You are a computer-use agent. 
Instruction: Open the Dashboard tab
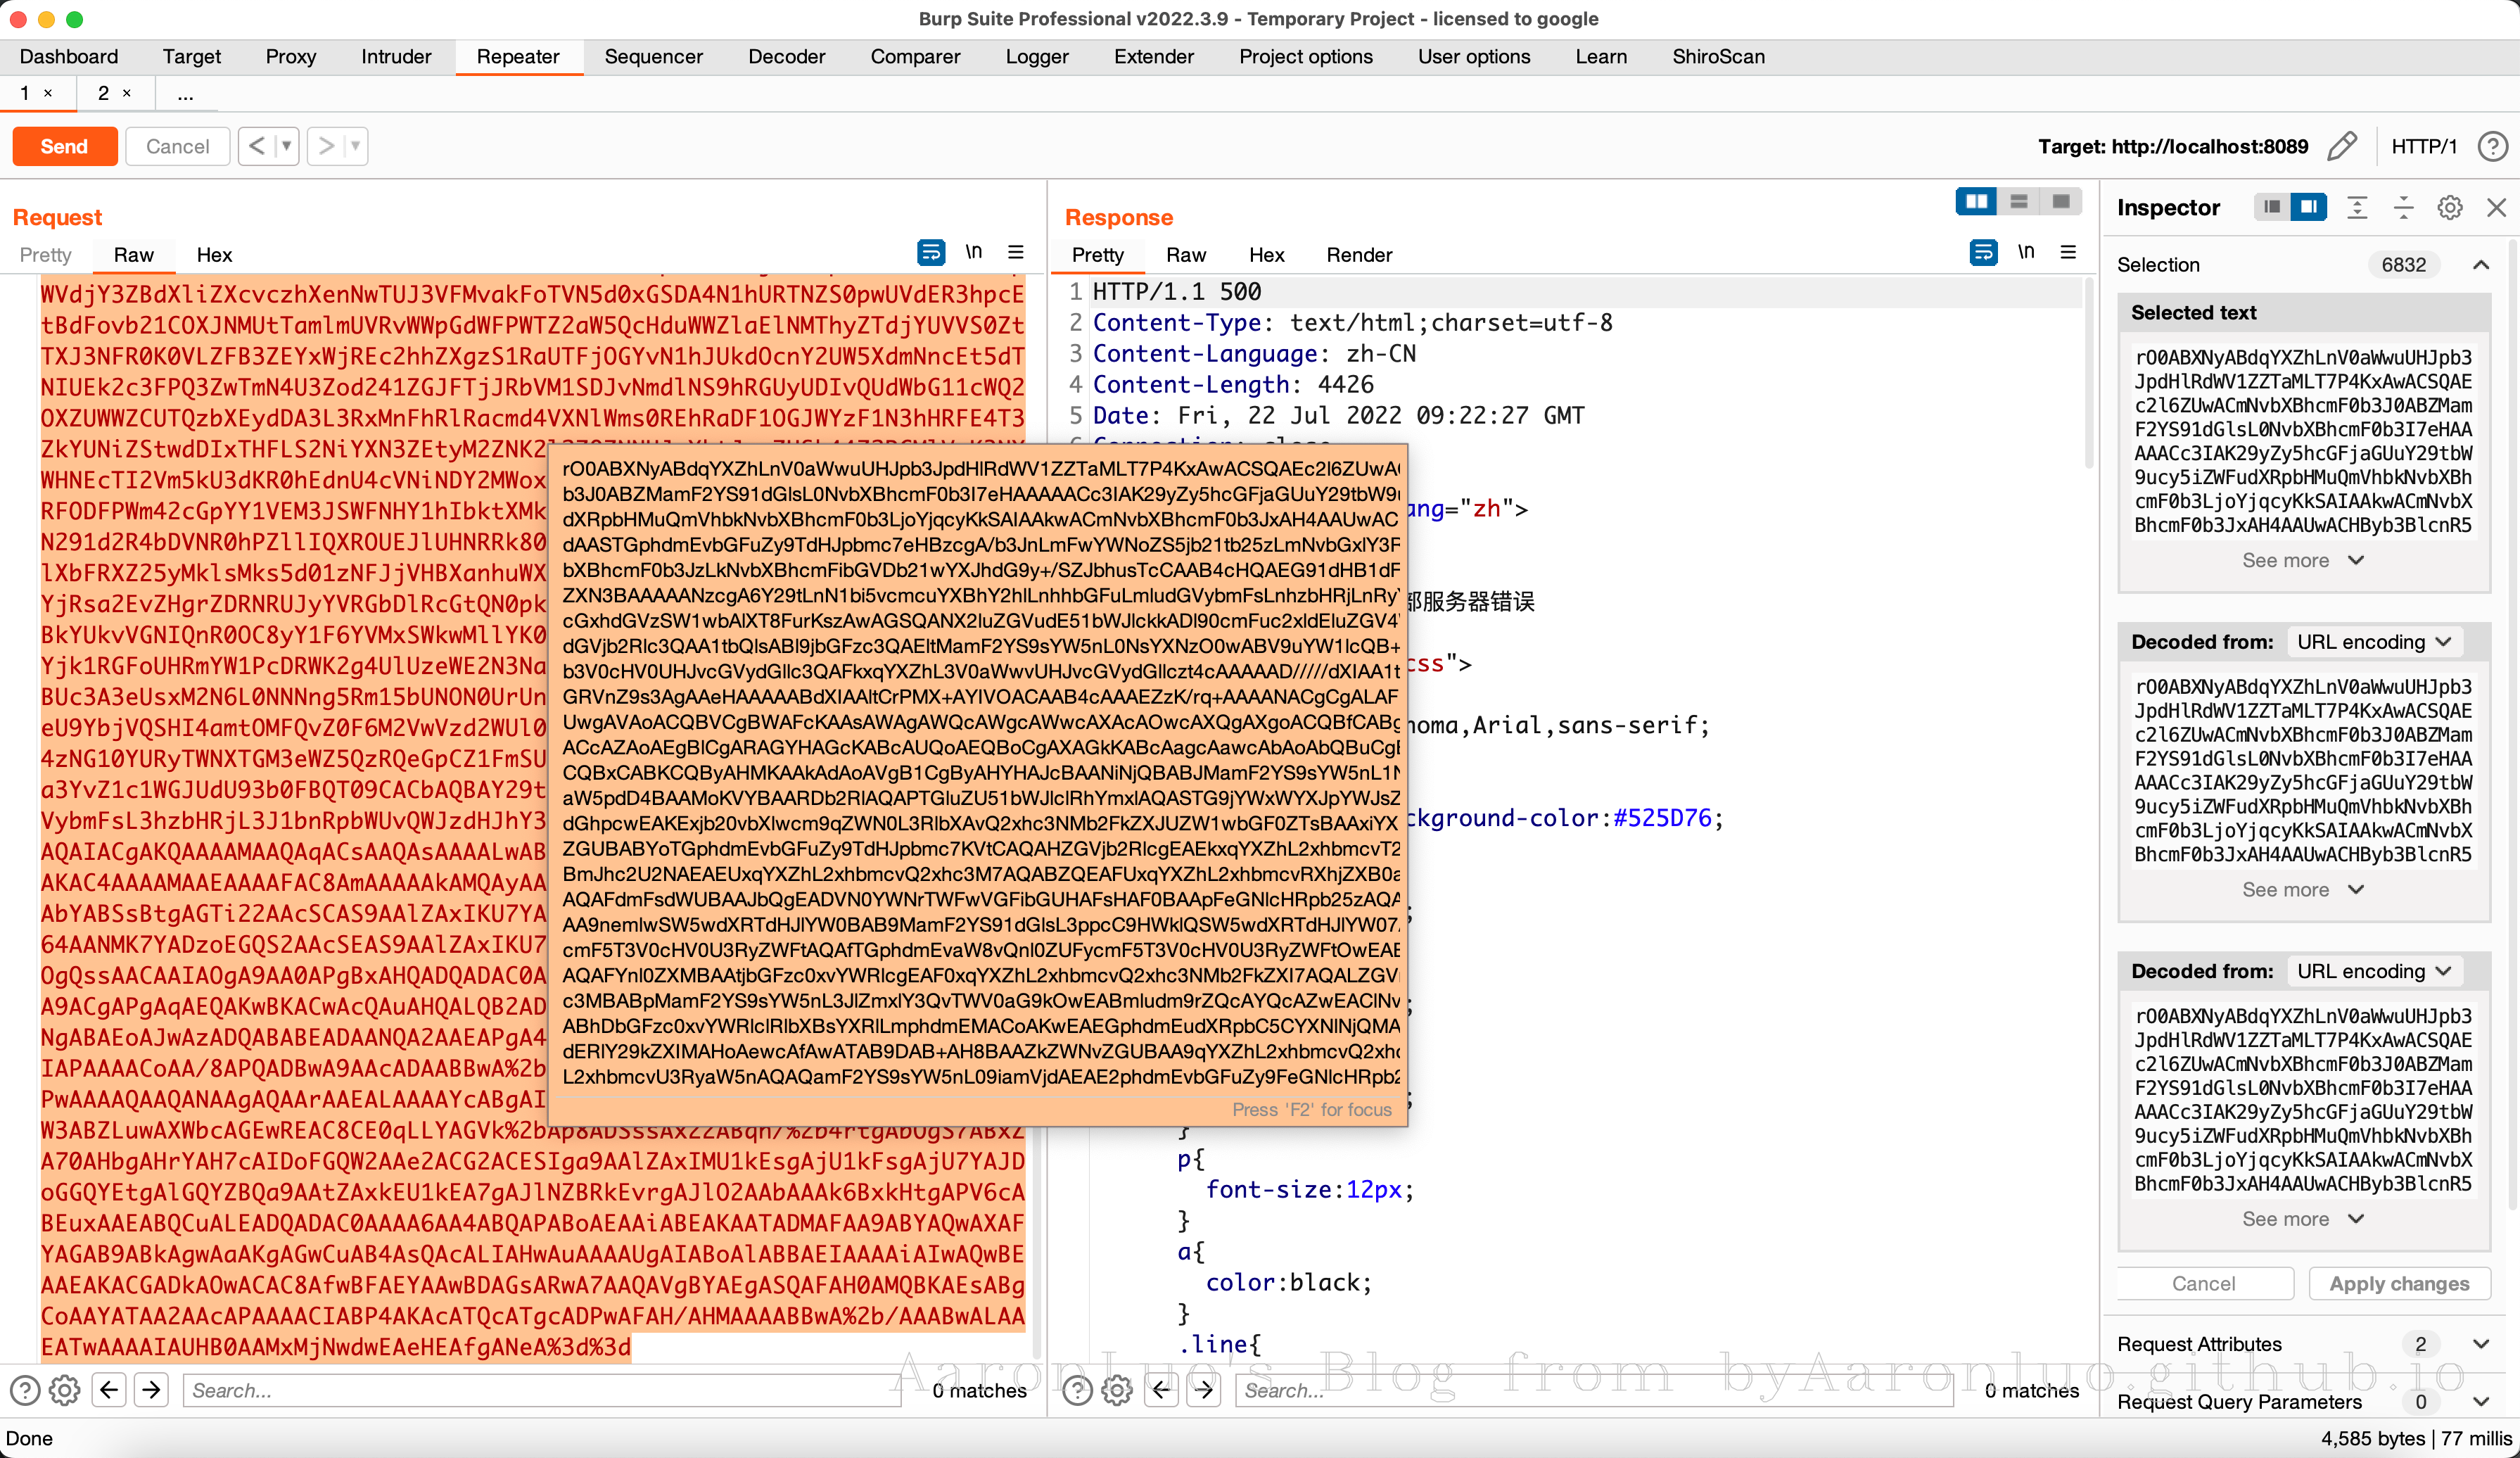point(69,56)
